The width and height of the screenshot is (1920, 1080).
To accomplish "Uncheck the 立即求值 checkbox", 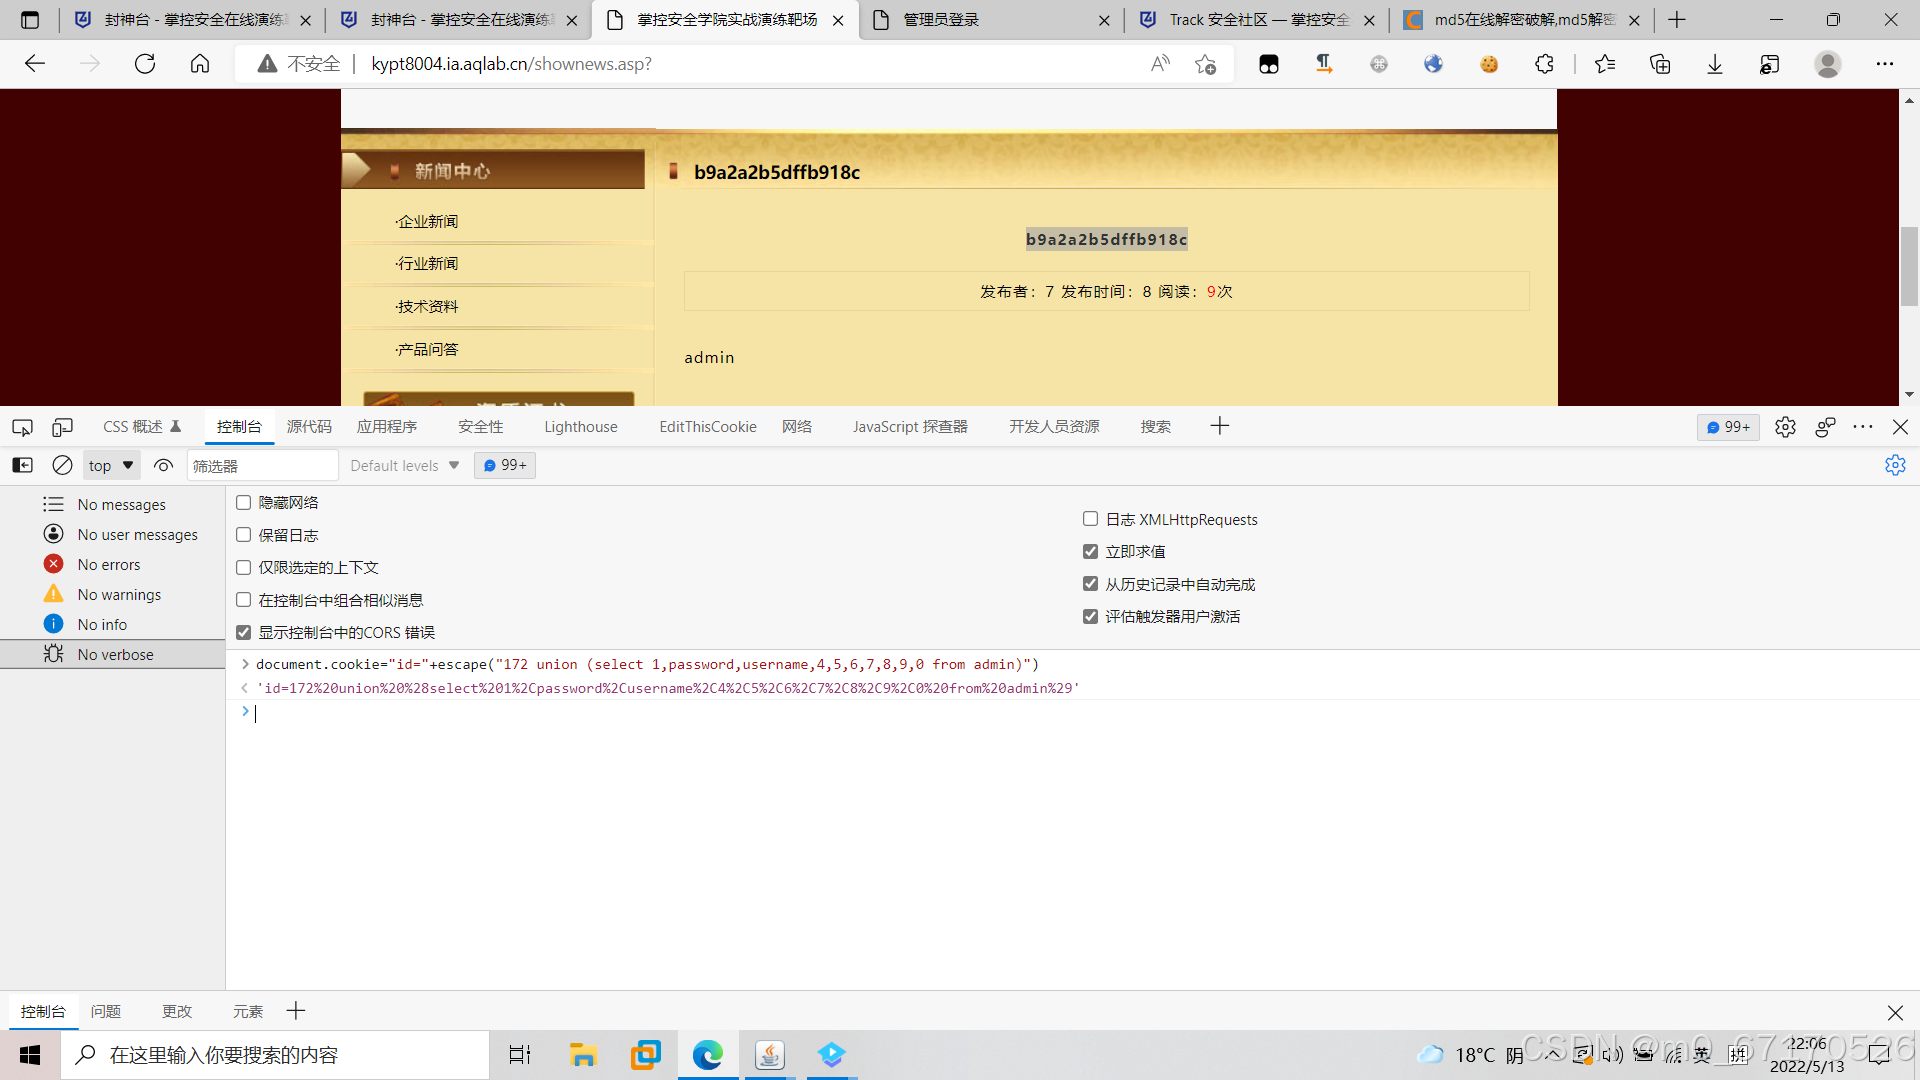I will pyautogui.click(x=1090, y=552).
